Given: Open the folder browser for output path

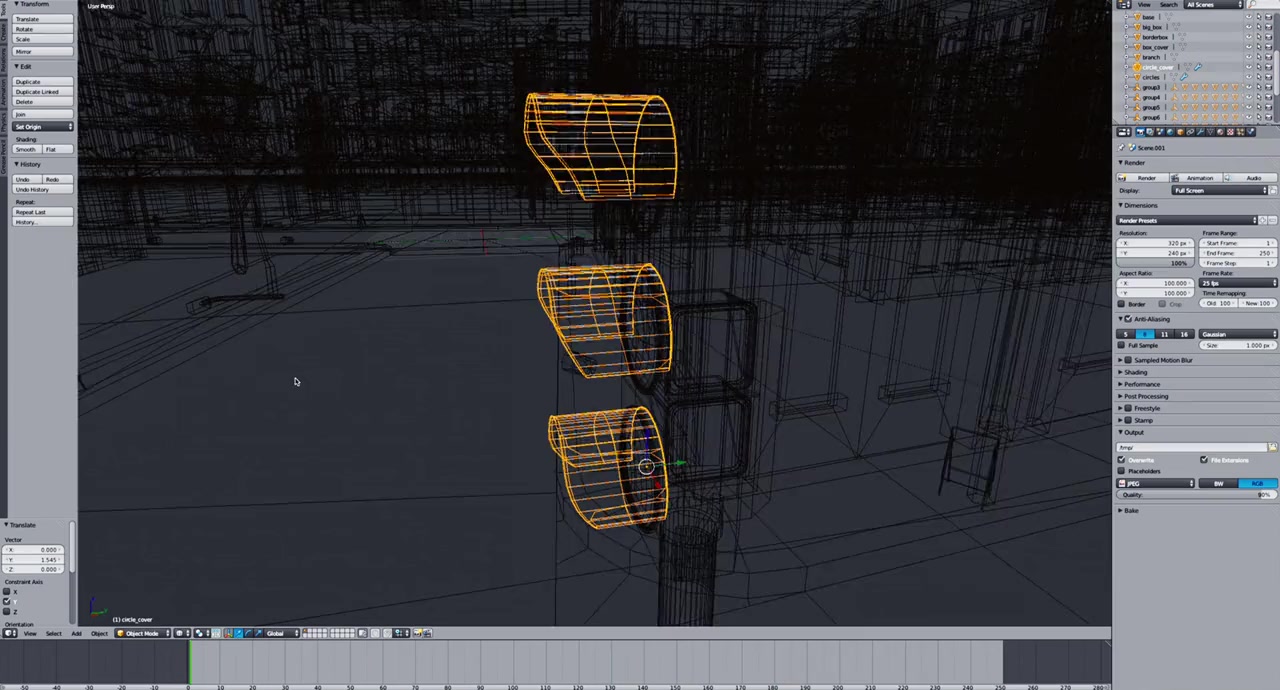Looking at the screenshot, I should [x=1272, y=448].
